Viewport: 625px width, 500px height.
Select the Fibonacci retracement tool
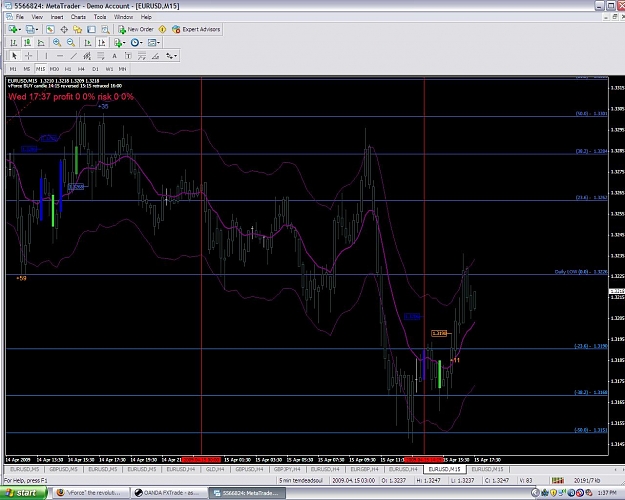click(101, 56)
